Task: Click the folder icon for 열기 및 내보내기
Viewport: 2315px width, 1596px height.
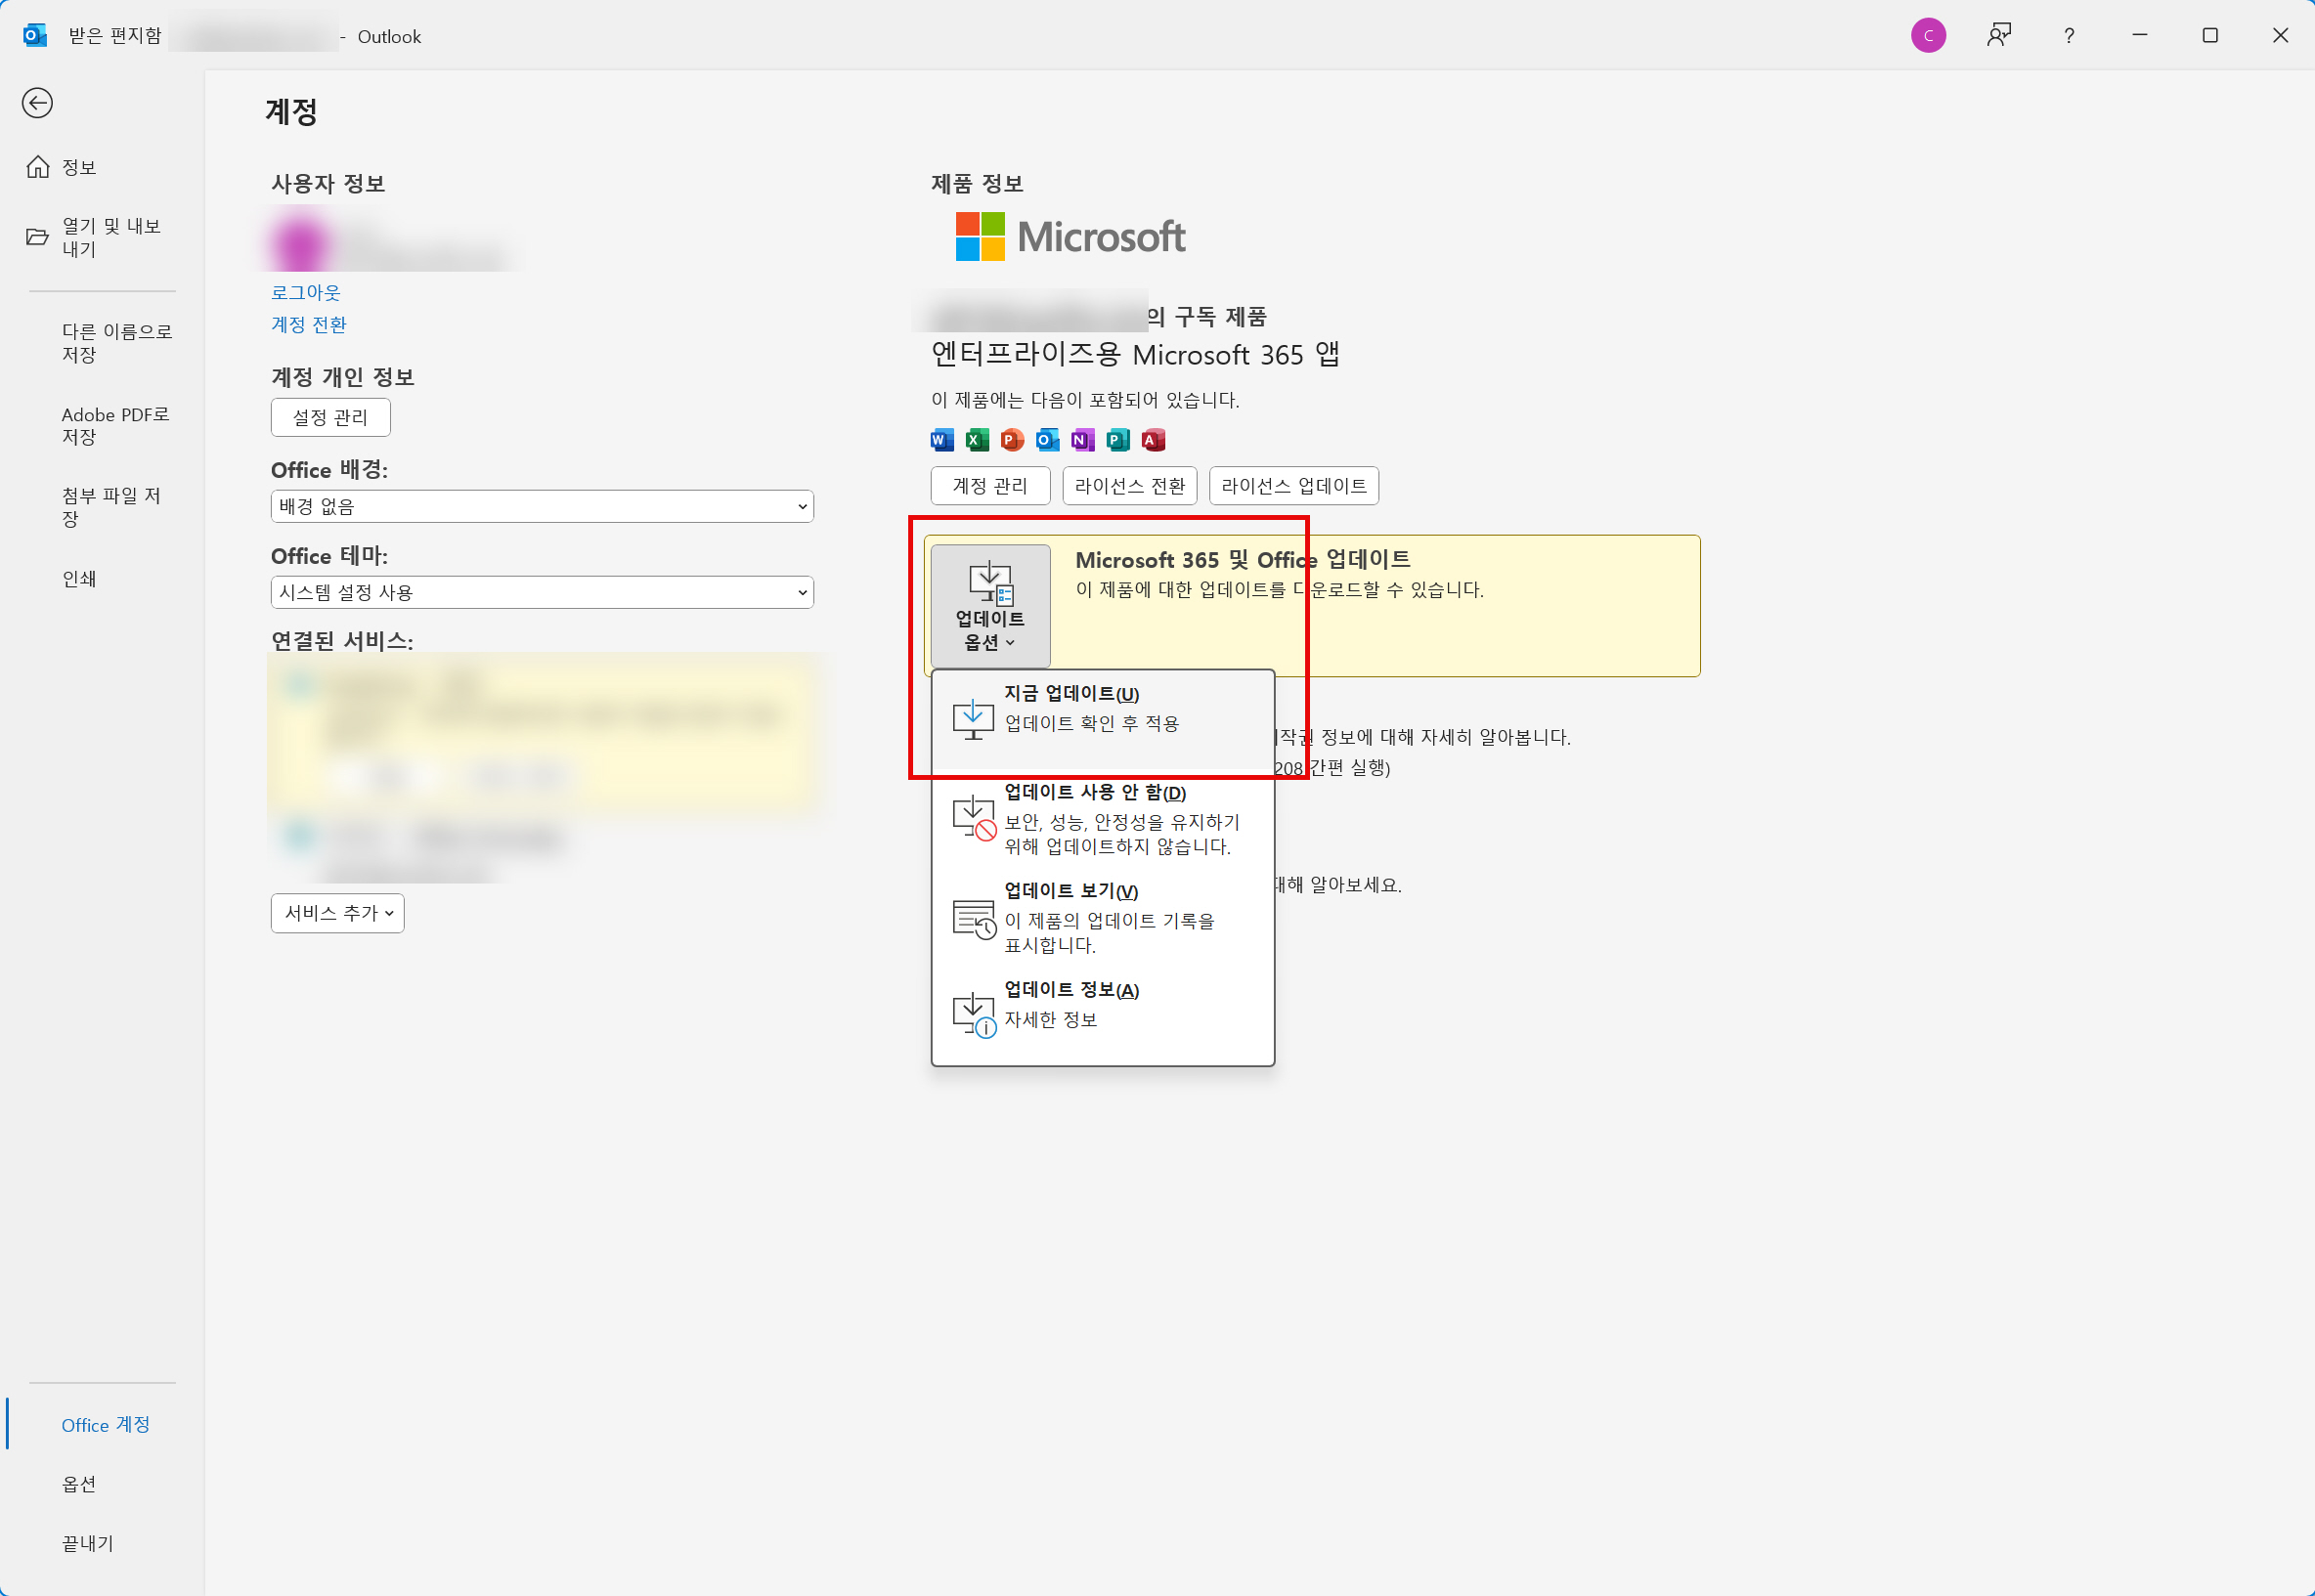Action: click(x=37, y=237)
